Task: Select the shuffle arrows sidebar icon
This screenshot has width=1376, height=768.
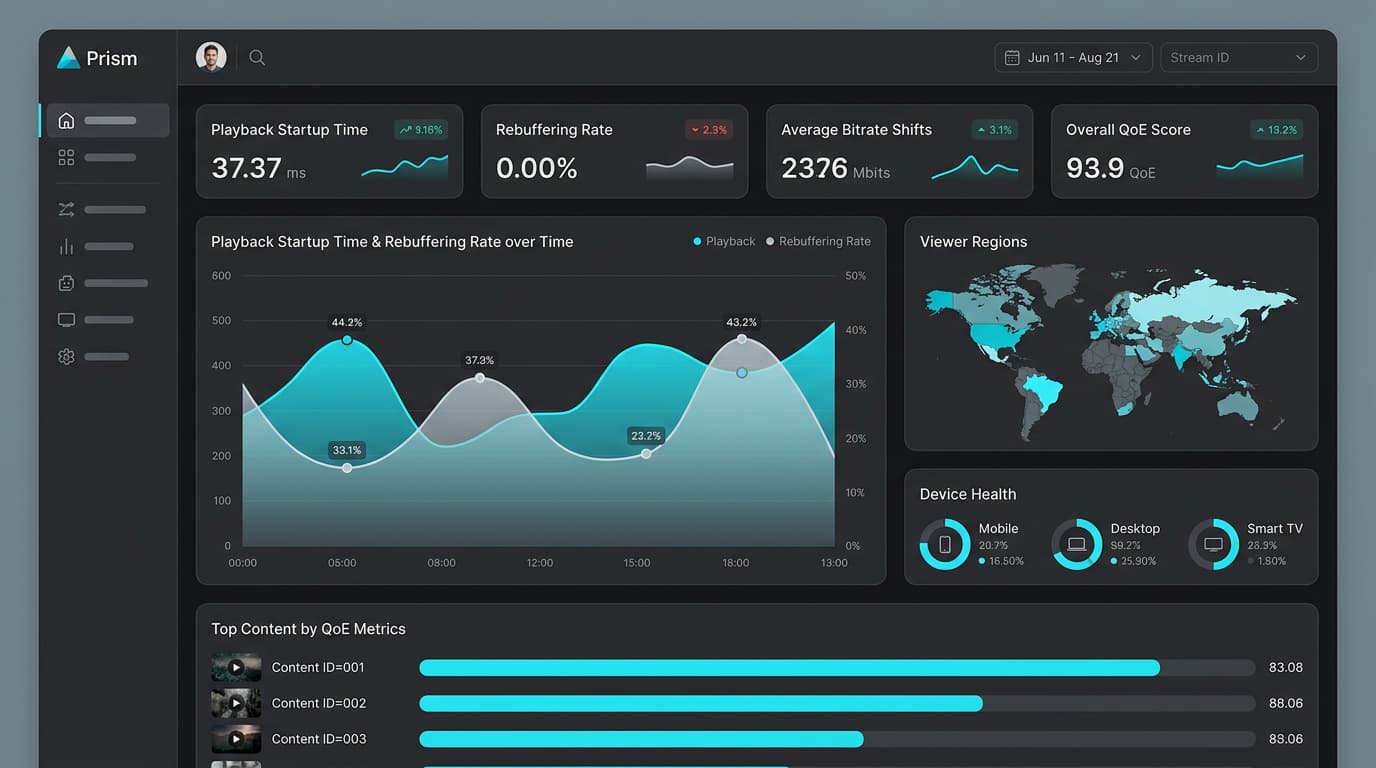Action: pyautogui.click(x=66, y=209)
